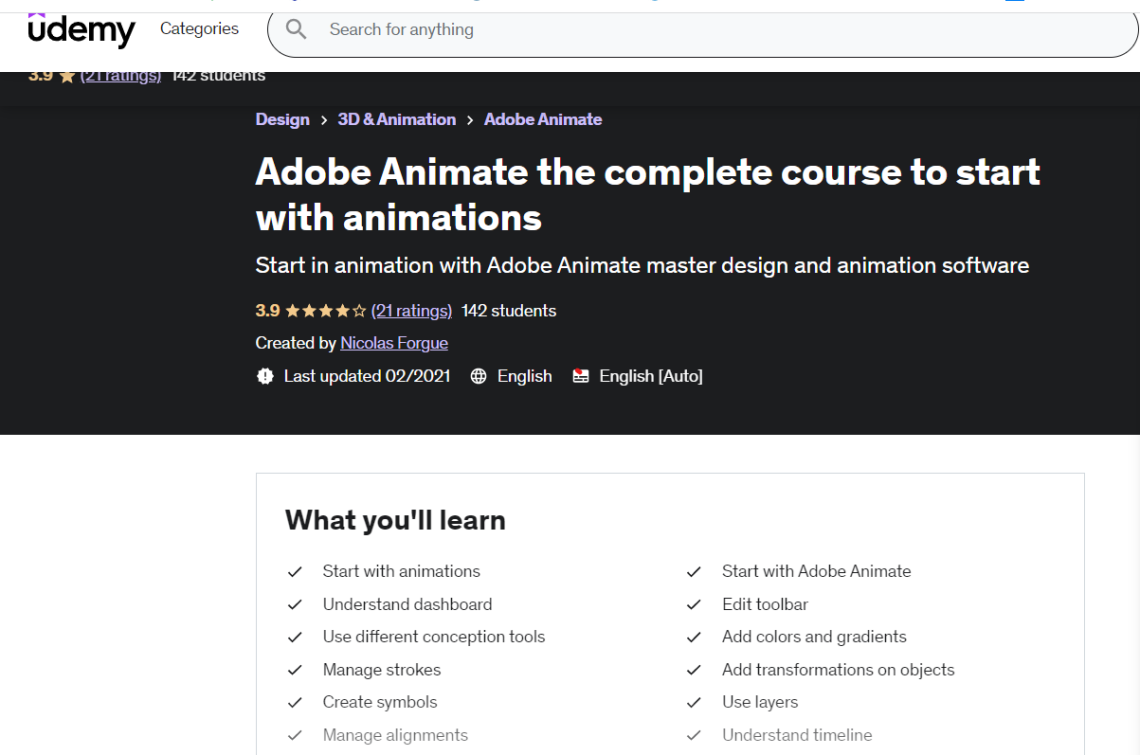The height and width of the screenshot is (755, 1140).
Task: Click the magnifying glass search icon
Action: (296, 29)
